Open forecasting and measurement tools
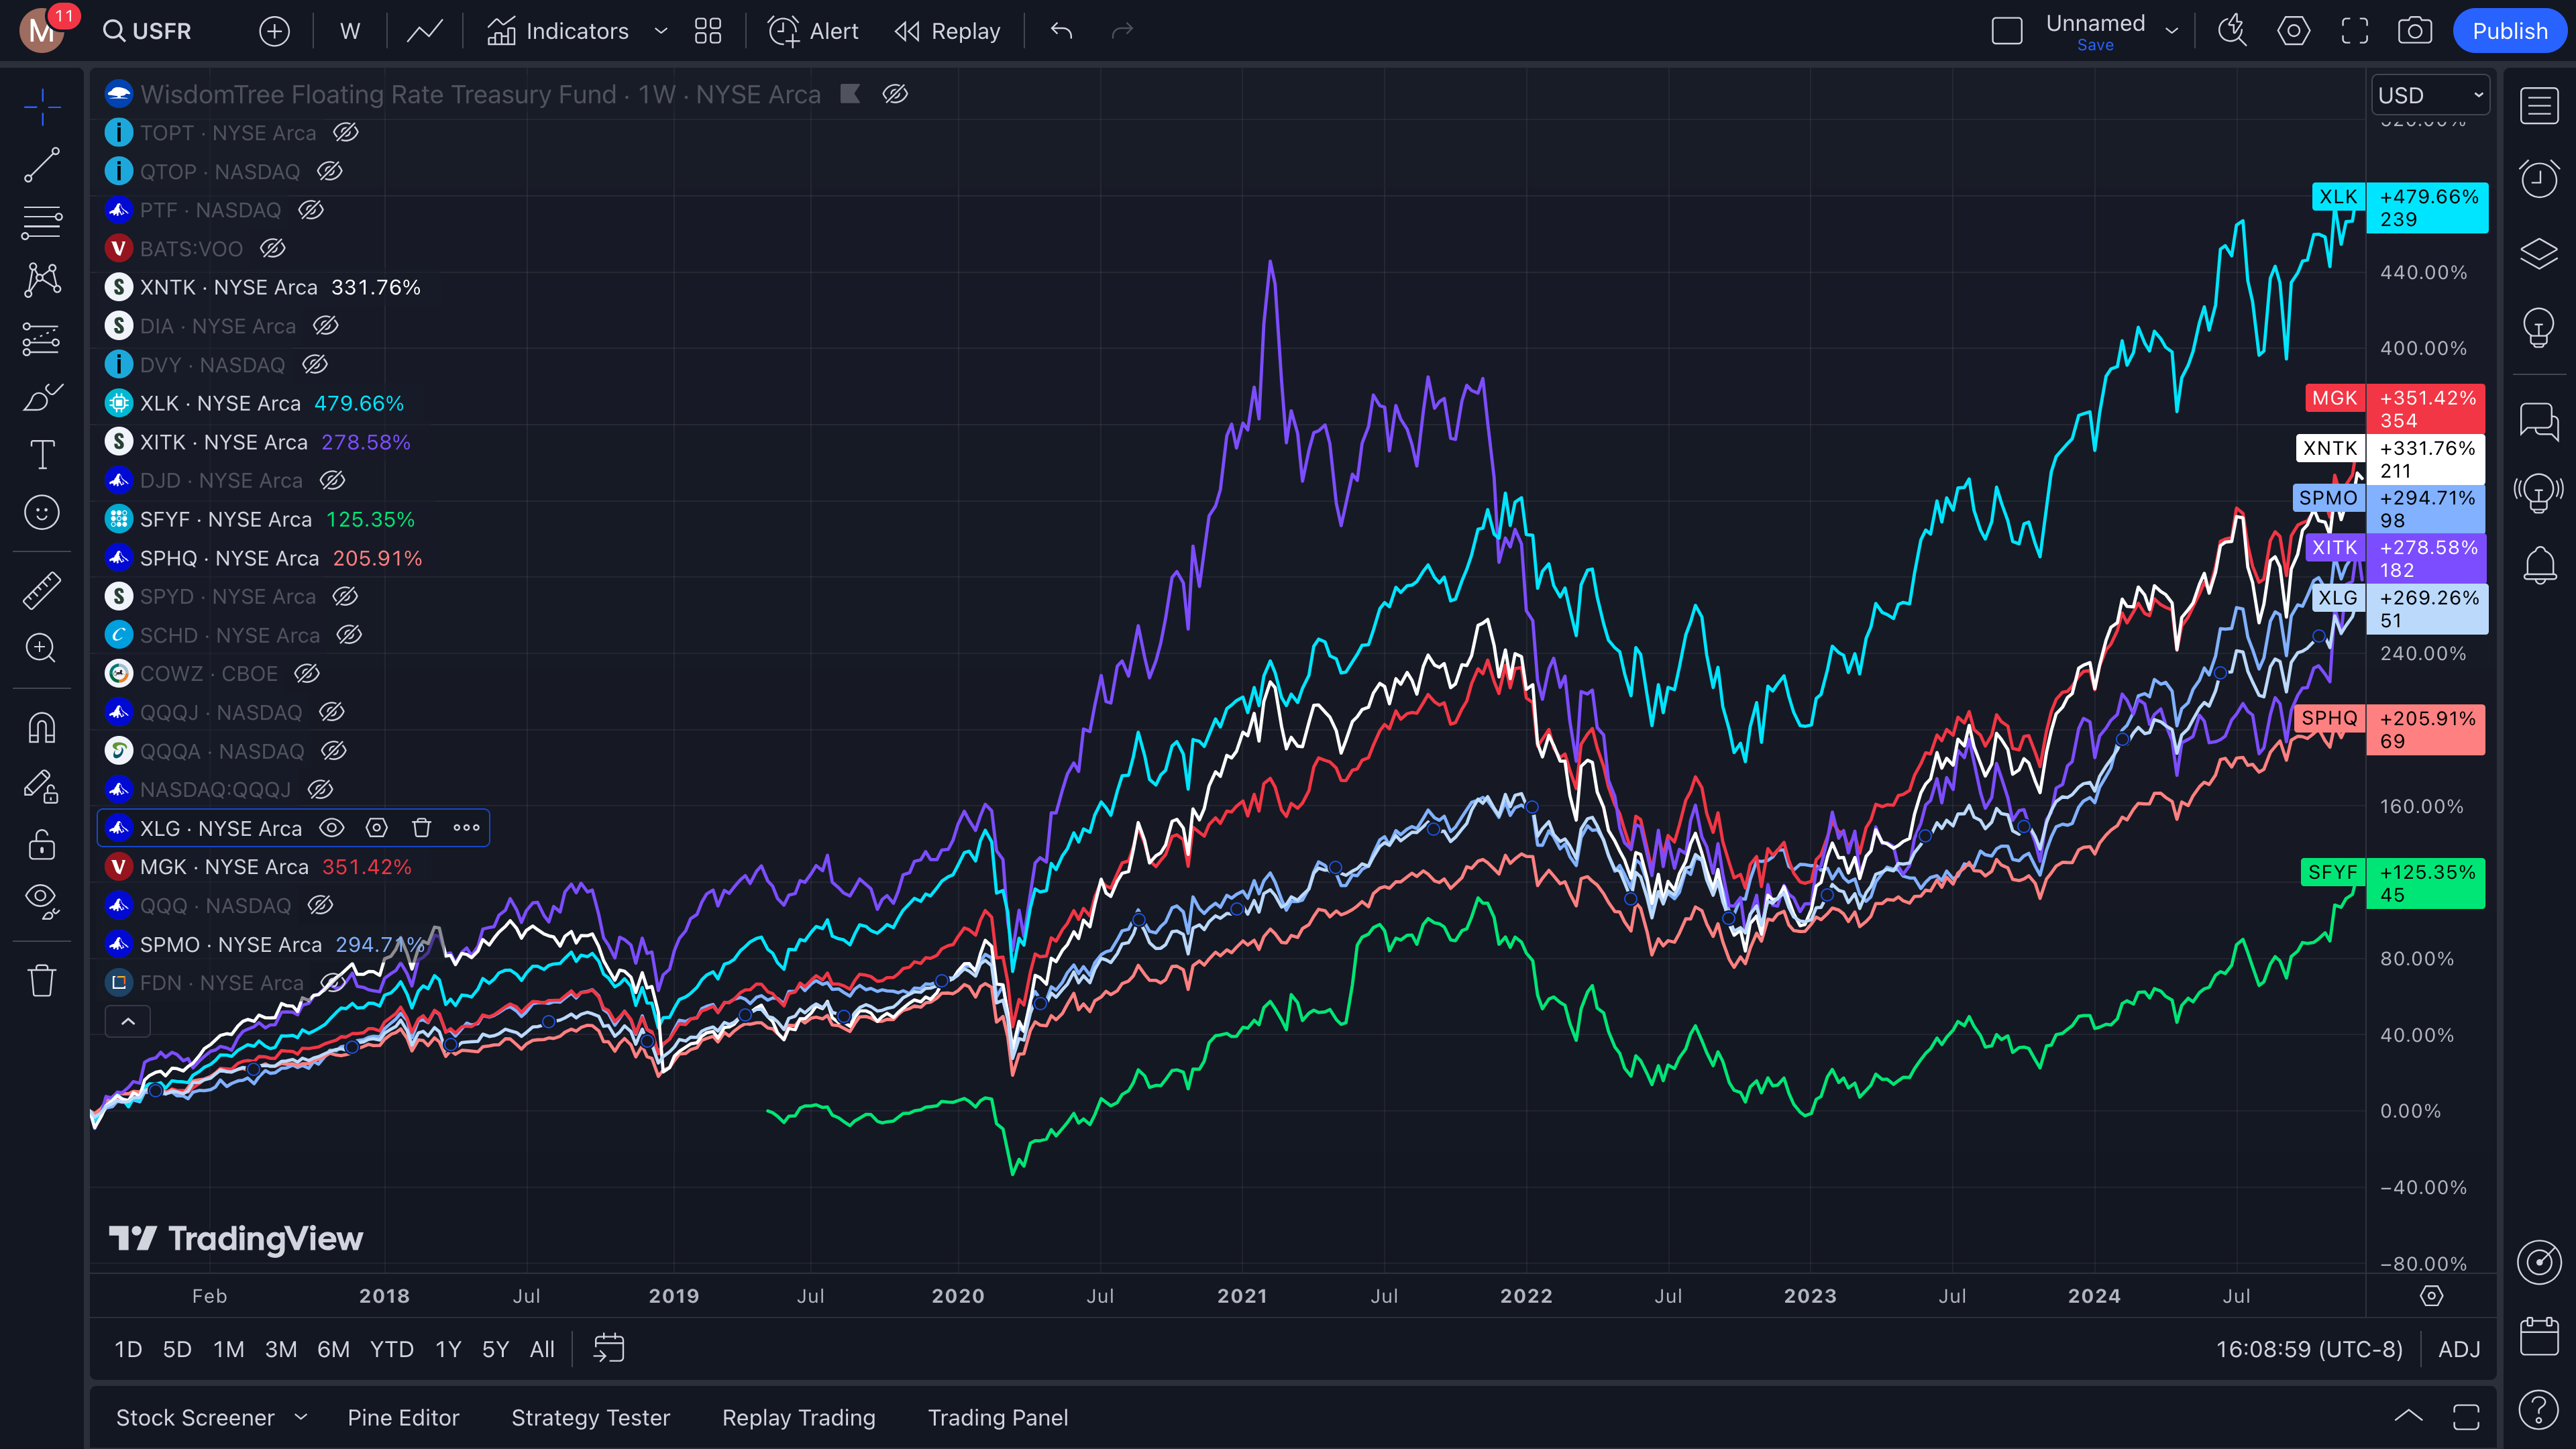The height and width of the screenshot is (1449, 2576). click(42, 339)
